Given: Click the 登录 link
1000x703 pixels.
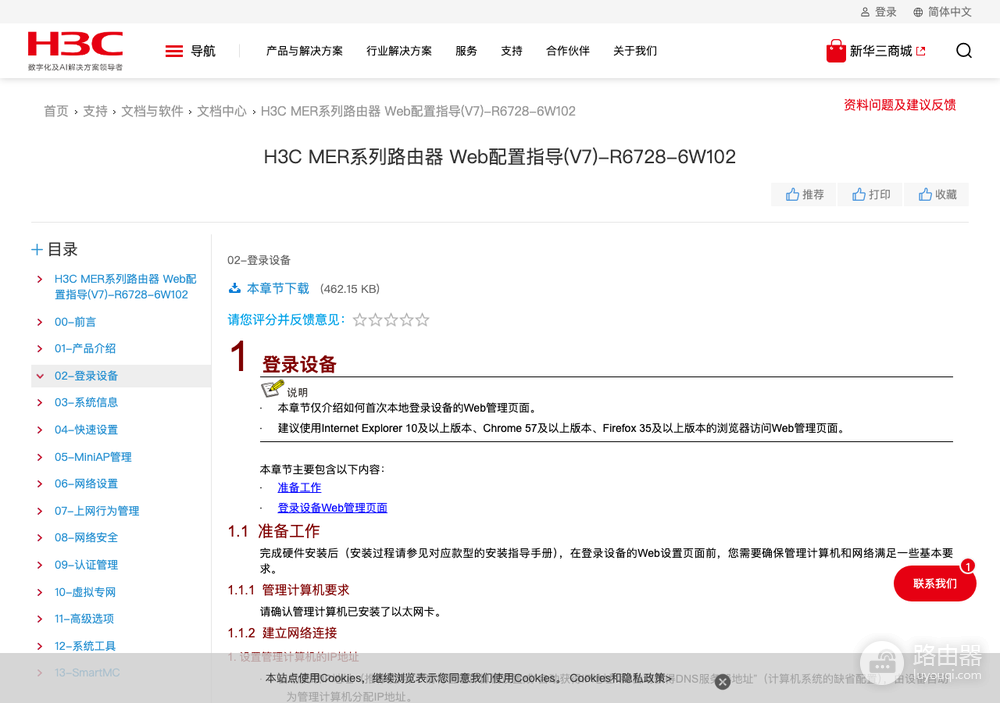Looking at the screenshot, I should pyautogui.click(x=885, y=12).
